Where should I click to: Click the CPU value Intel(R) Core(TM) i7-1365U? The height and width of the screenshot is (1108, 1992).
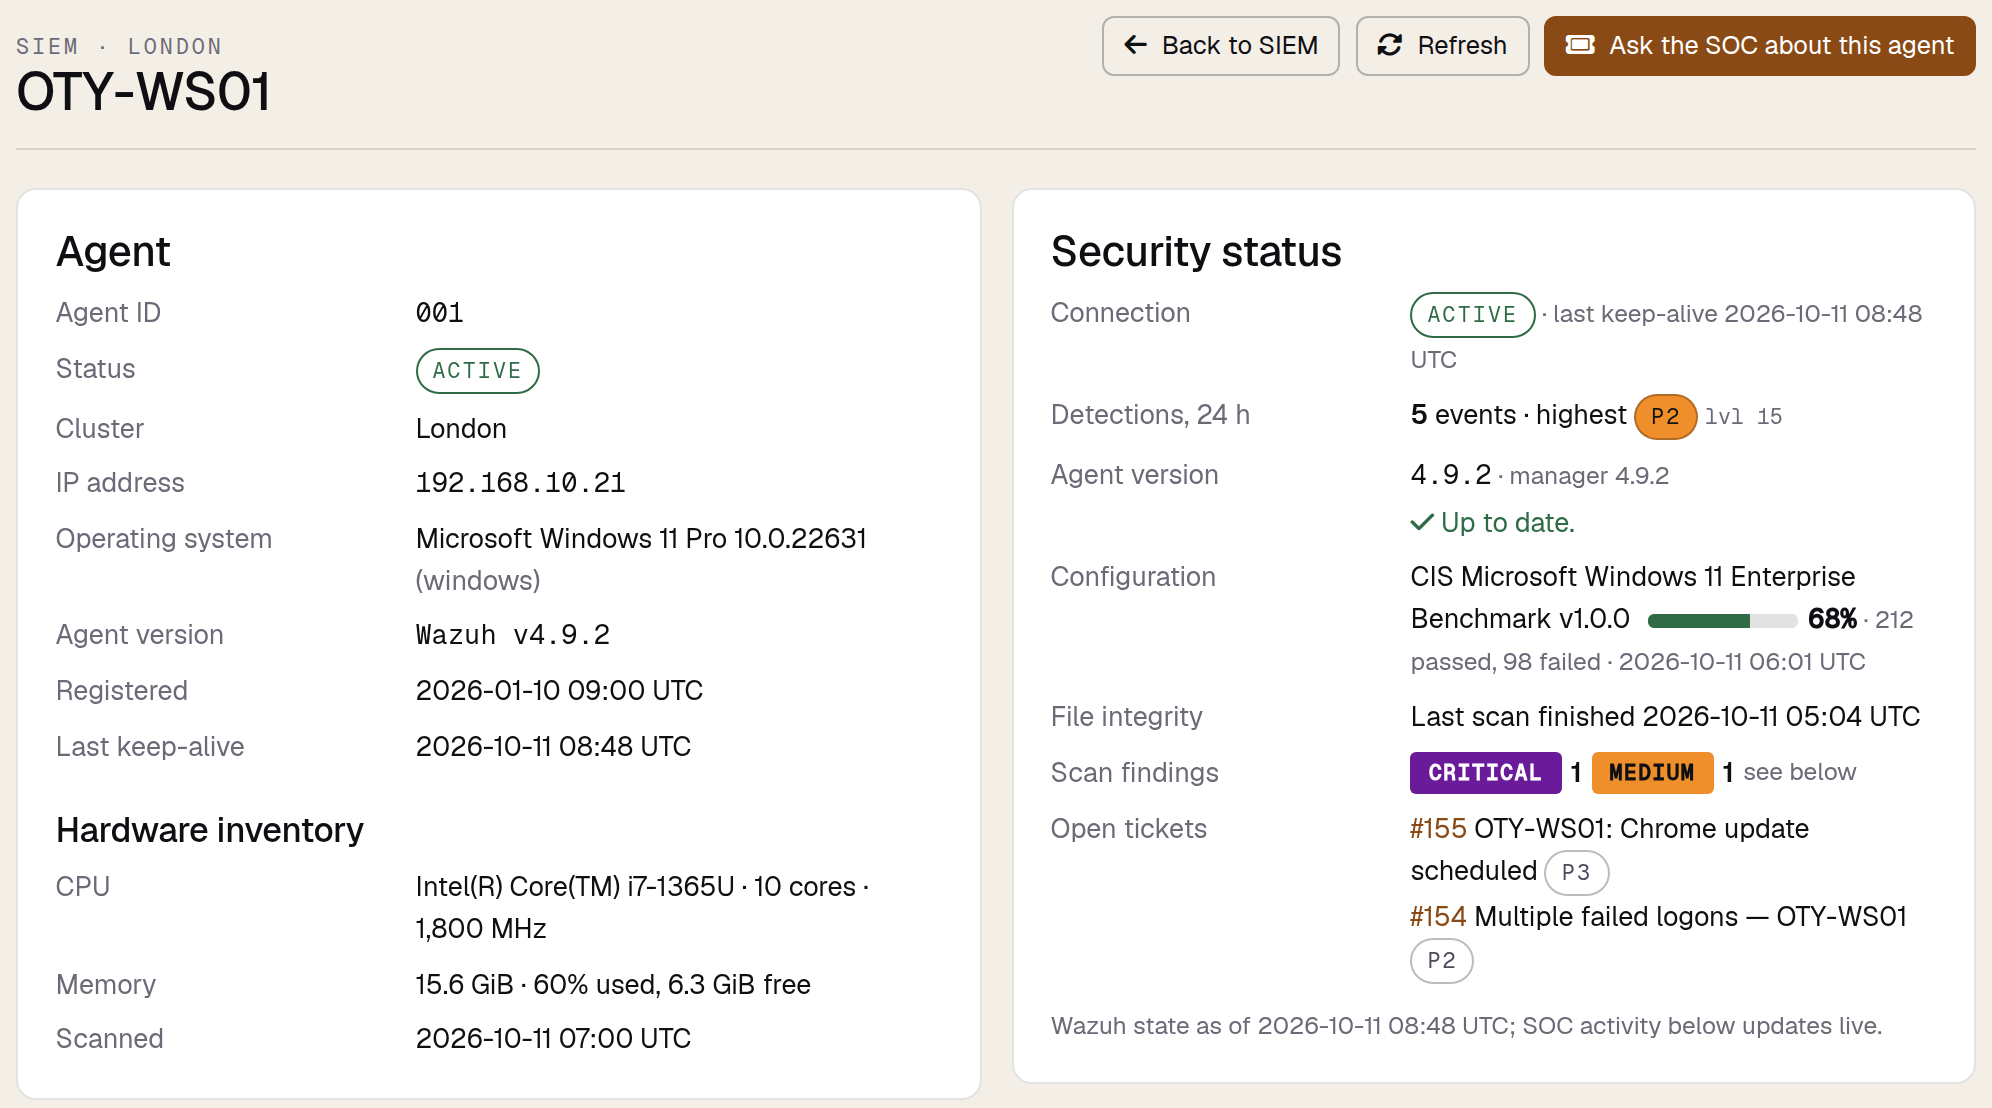642,908
